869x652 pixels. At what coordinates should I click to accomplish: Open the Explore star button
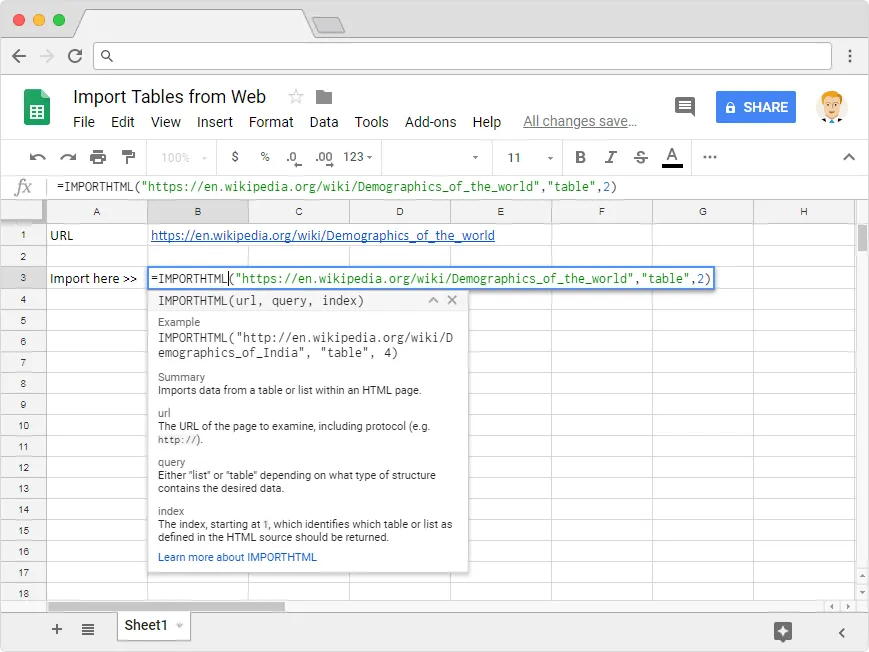[x=783, y=631]
